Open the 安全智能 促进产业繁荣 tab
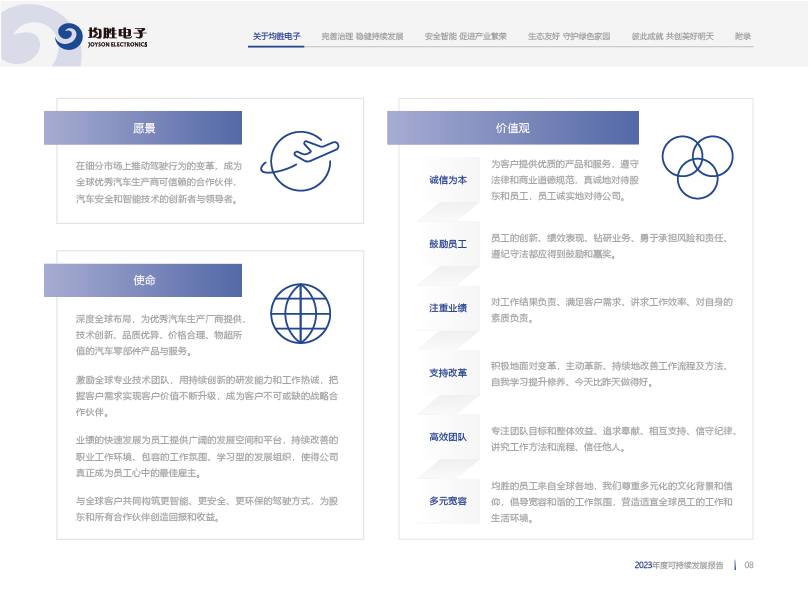809x596 pixels. coord(465,36)
